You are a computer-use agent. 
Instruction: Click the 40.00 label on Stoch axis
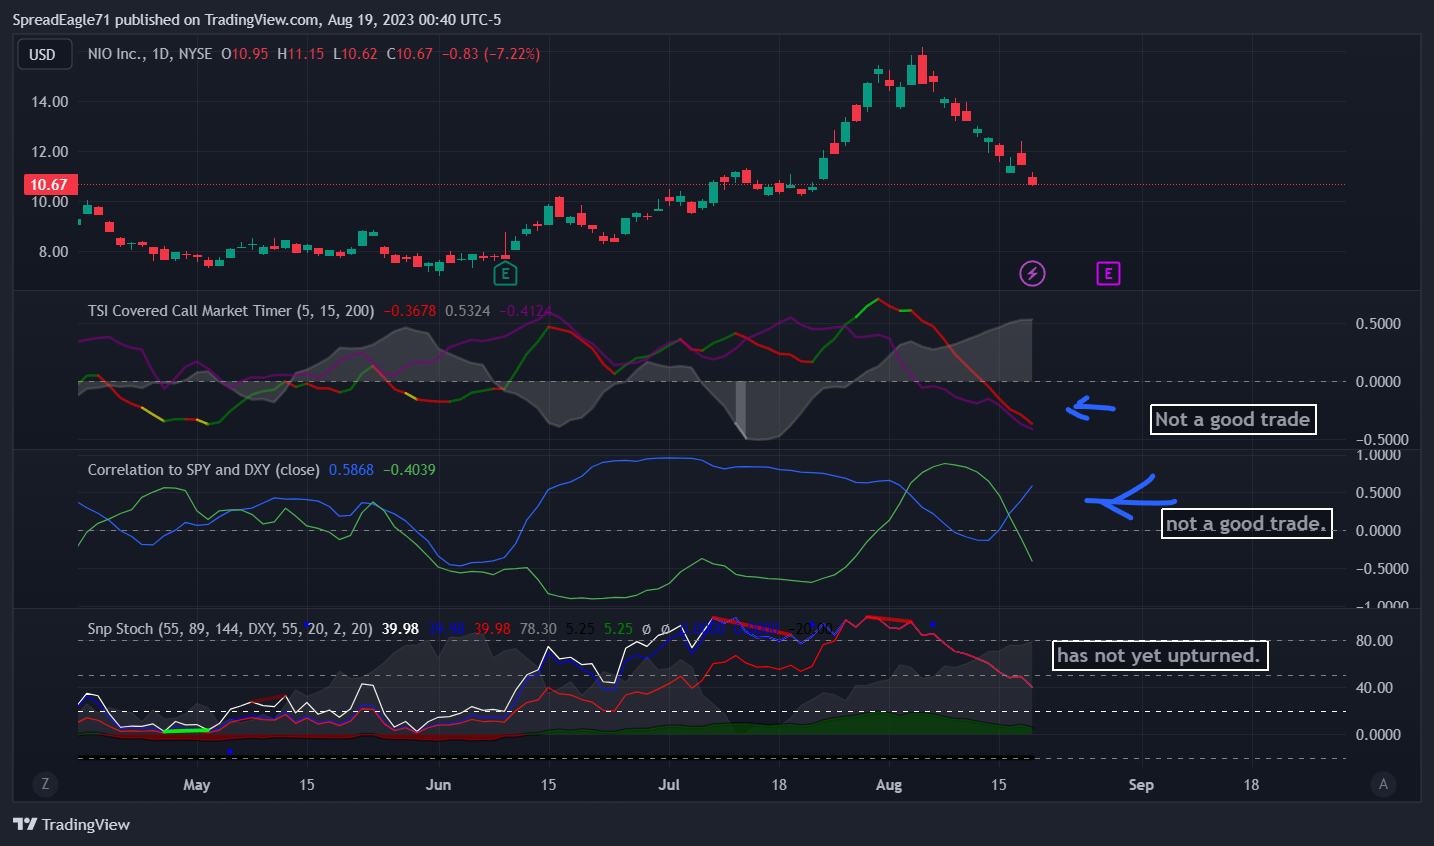click(1374, 688)
